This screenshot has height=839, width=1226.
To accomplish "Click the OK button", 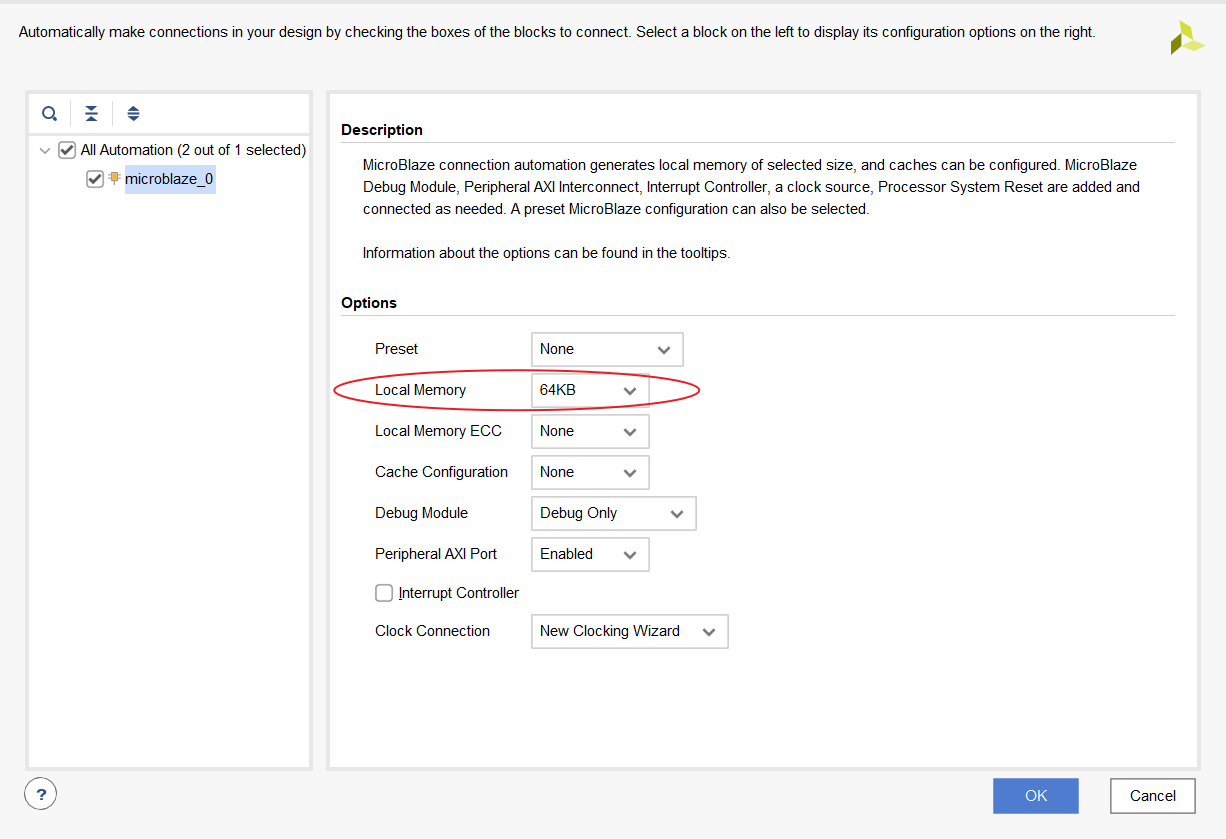I will tap(1036, 796).
